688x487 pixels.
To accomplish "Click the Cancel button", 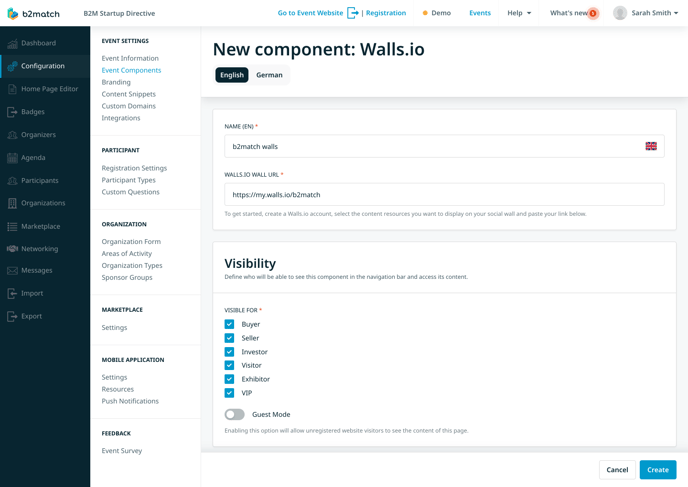I will (x=617, y=470).
